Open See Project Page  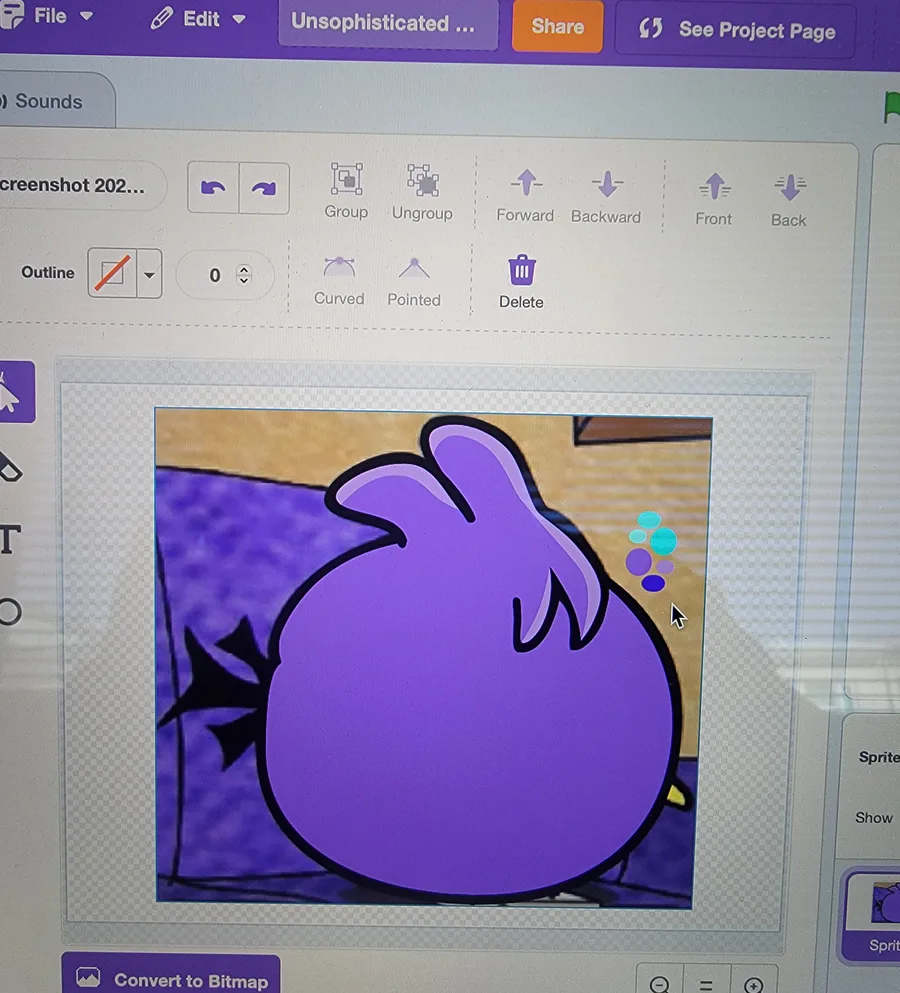pyautogui.click(x=736, y=30)
